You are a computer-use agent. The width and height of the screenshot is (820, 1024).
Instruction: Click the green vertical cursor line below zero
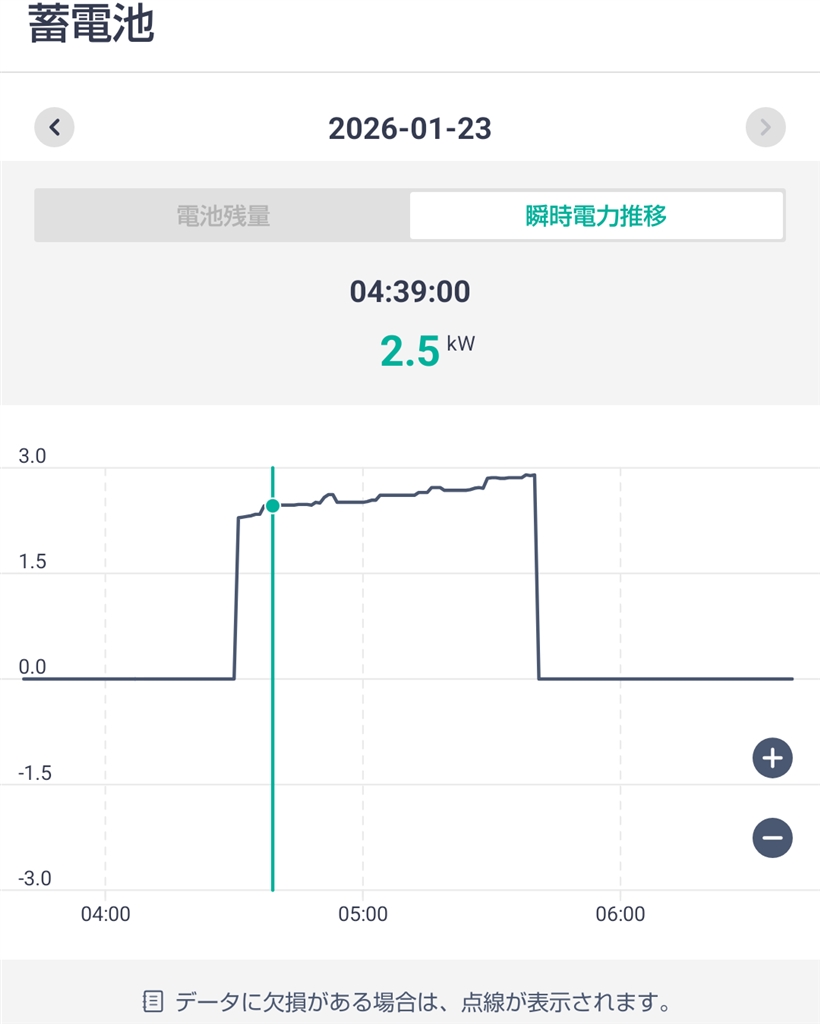pos(272,800)
